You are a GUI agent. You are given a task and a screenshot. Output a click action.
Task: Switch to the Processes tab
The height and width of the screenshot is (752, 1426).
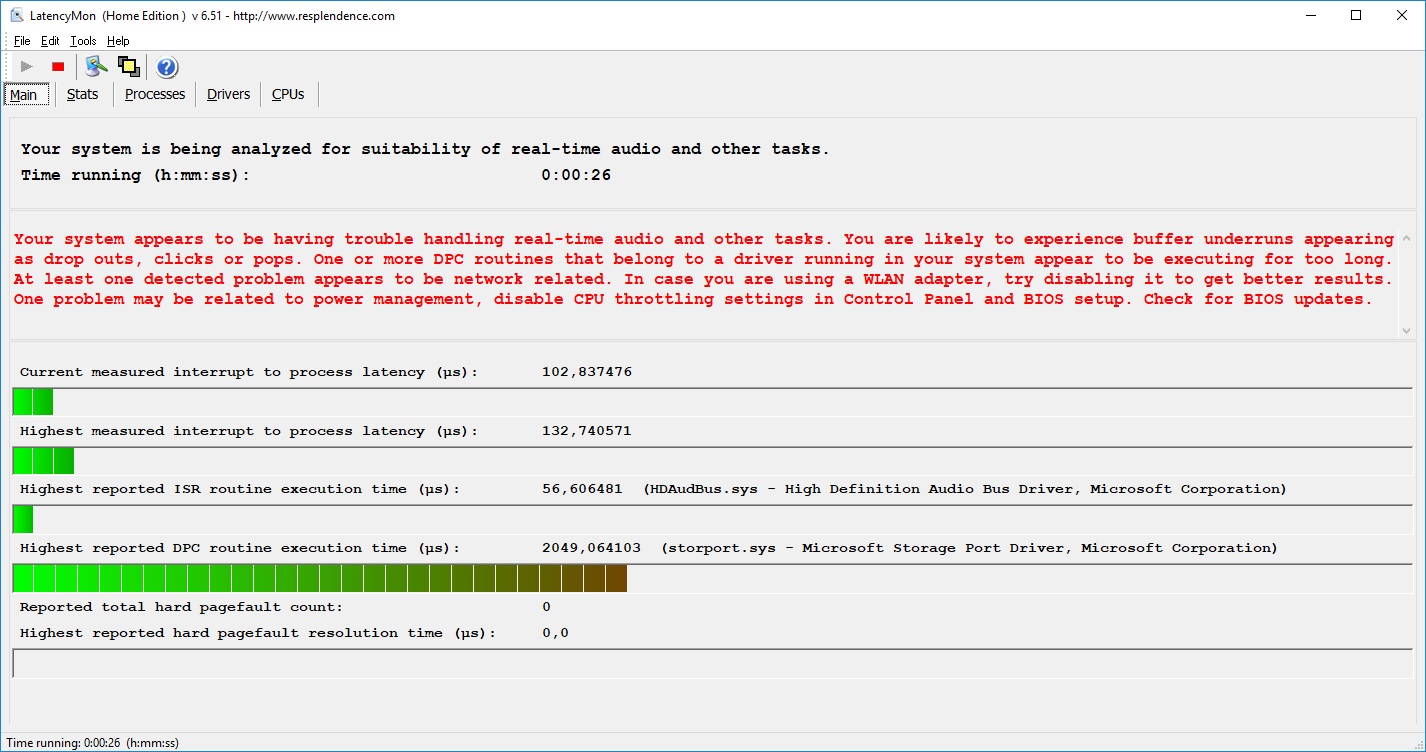[155, 94]
